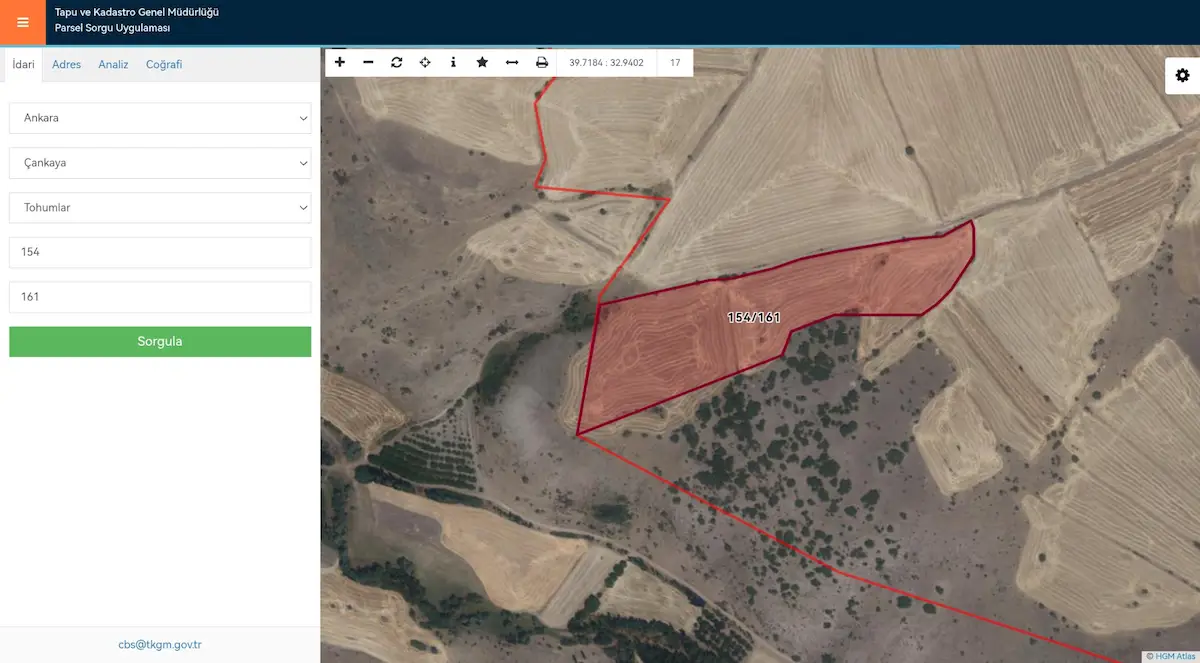This screenshot has height=663, width=1200.
Task: Click the coordinates readout 39.7184 : 32.9402
Action: point(606,63)
